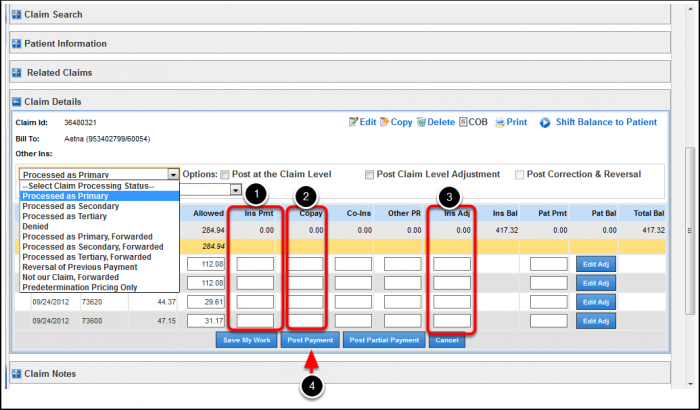Click Shift Balance to Patient arrow icon
Image resolution: width=700 pixels, height=410 pixels.
545,122
